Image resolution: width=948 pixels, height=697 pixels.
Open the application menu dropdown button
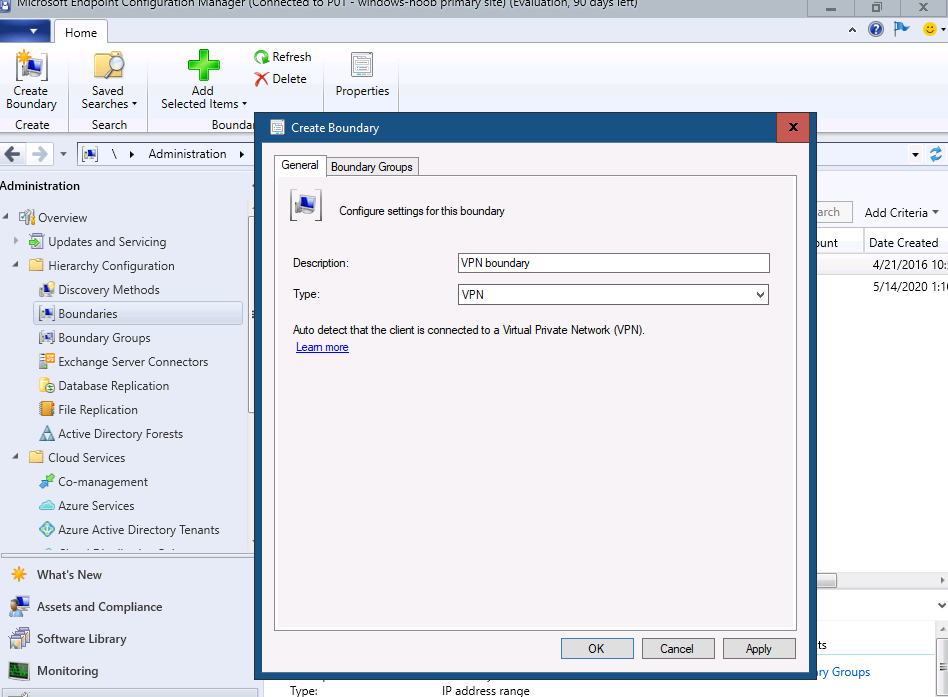26,31
